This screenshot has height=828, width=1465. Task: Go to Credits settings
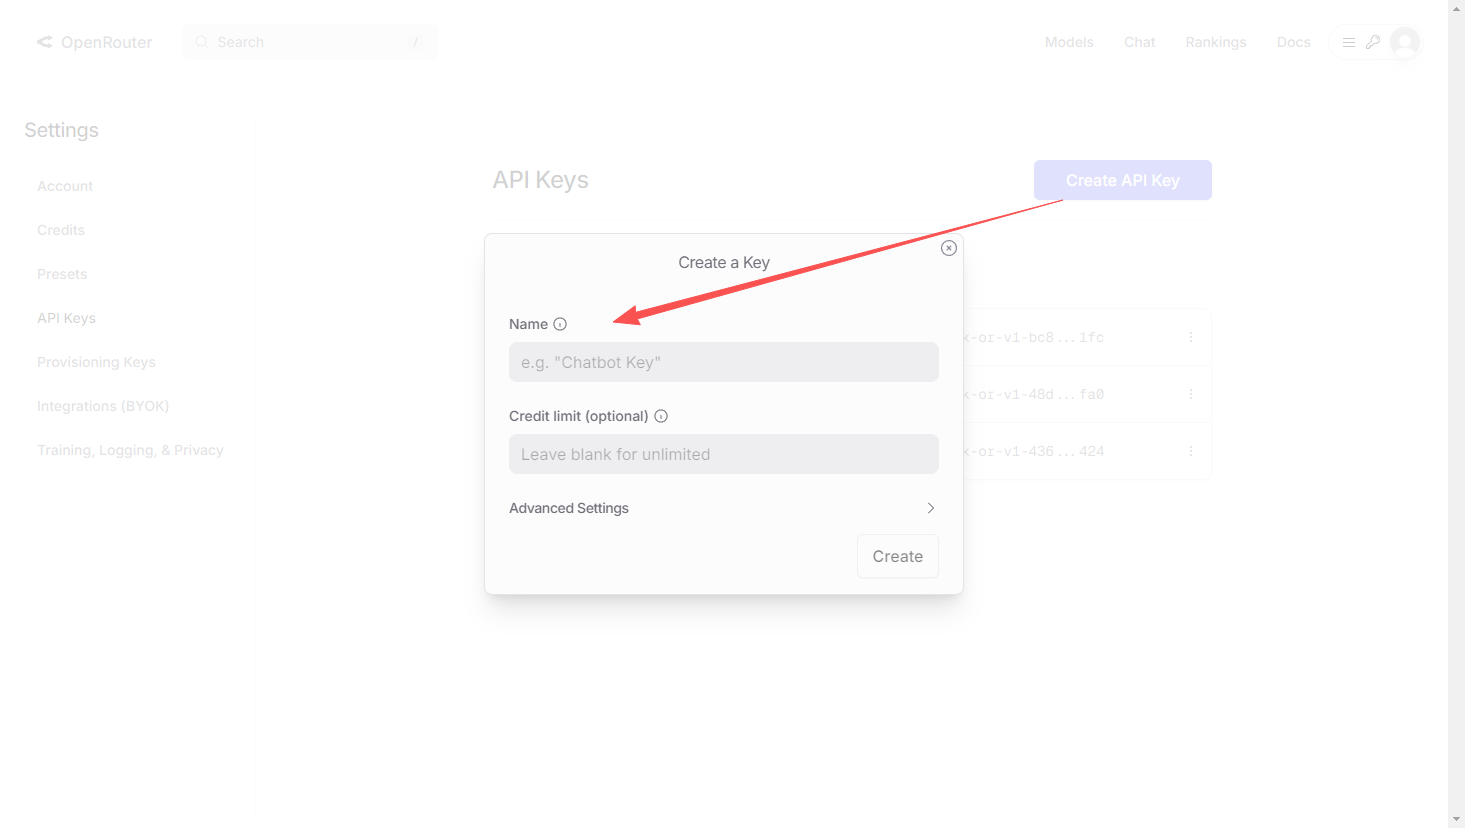[x=61, y=230]
